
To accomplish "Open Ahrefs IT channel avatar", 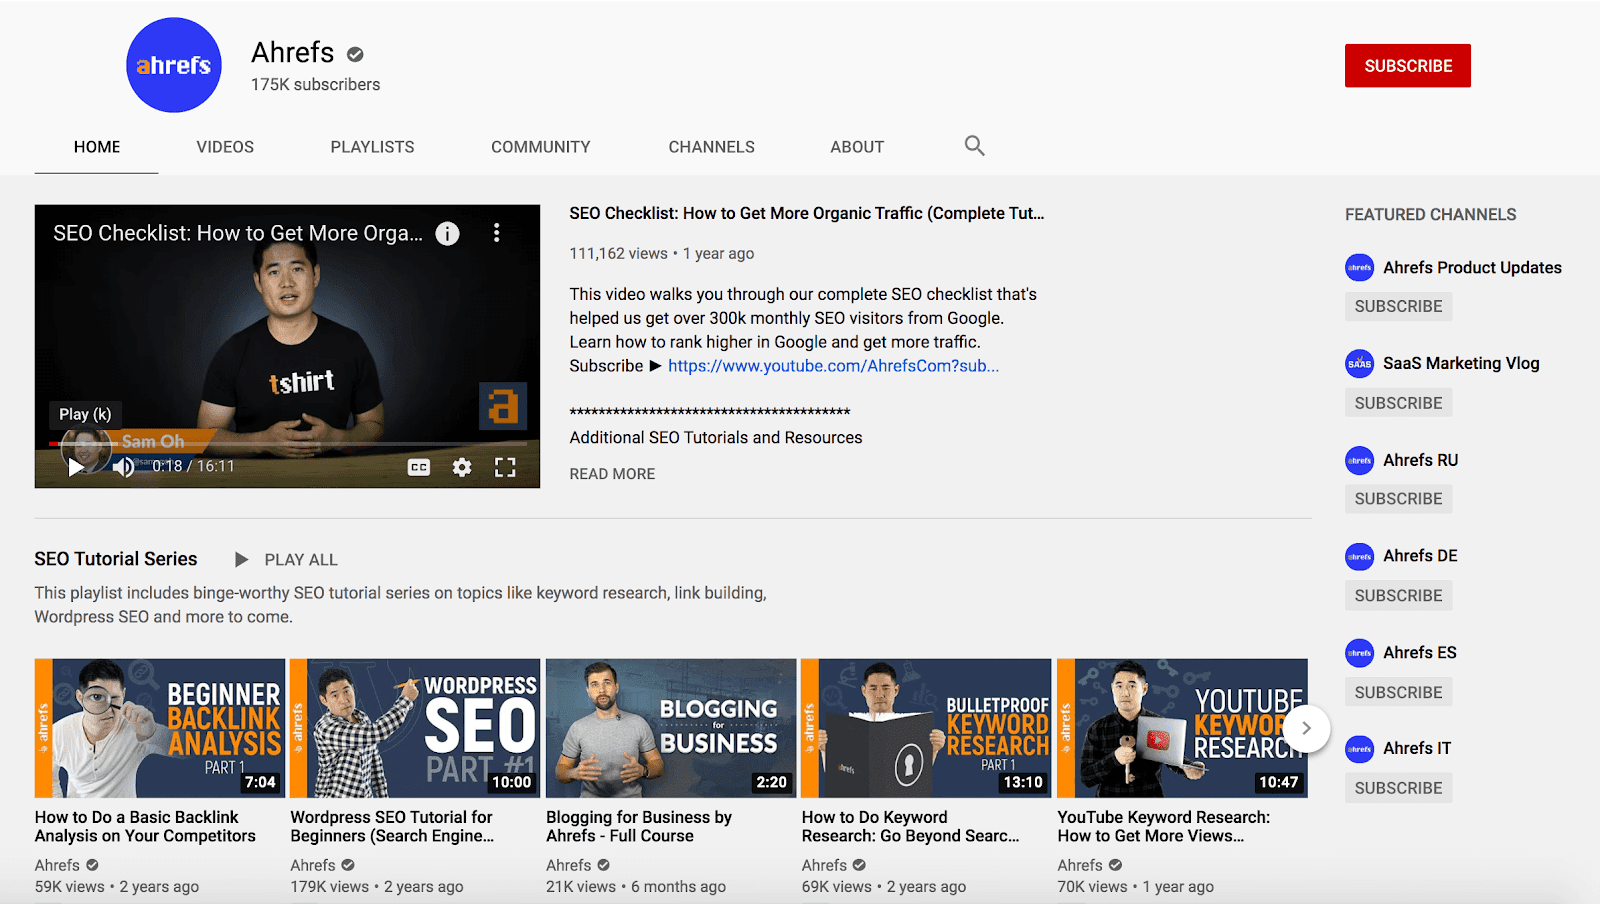I will point(1360,749).
